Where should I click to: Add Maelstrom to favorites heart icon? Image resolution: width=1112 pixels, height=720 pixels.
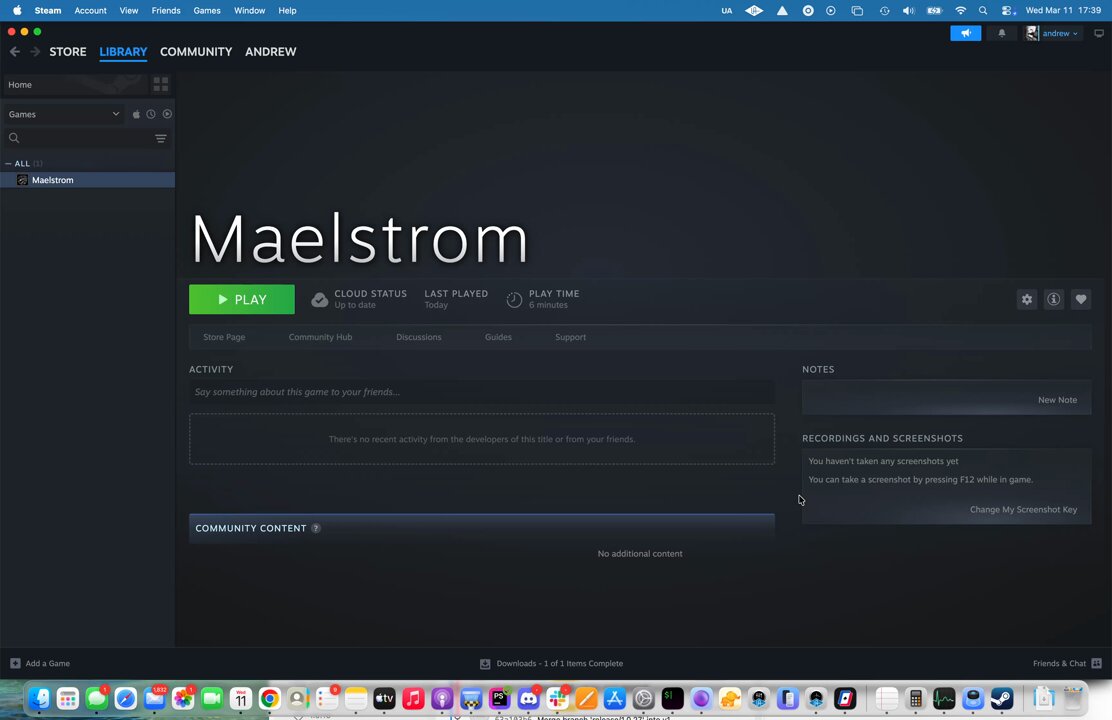click(x=1081, y=299)
